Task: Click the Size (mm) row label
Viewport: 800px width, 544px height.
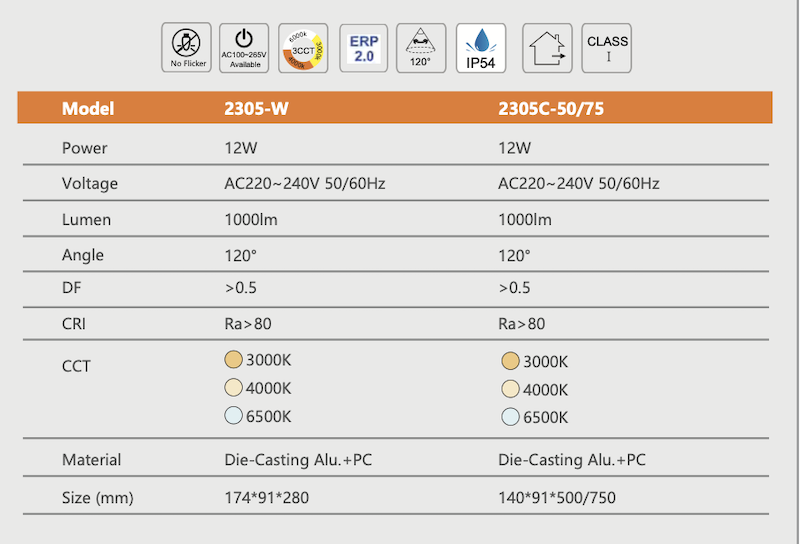Action: [x=97, y=498]
